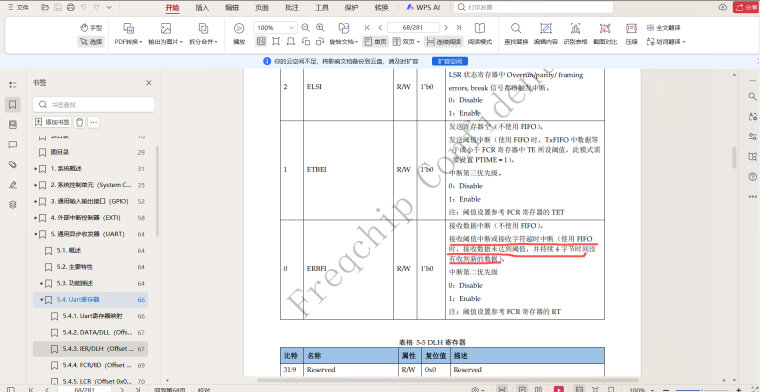Go to the previous page in toolbar
Viewport: 760px width, 392px height.
[380, 28]
